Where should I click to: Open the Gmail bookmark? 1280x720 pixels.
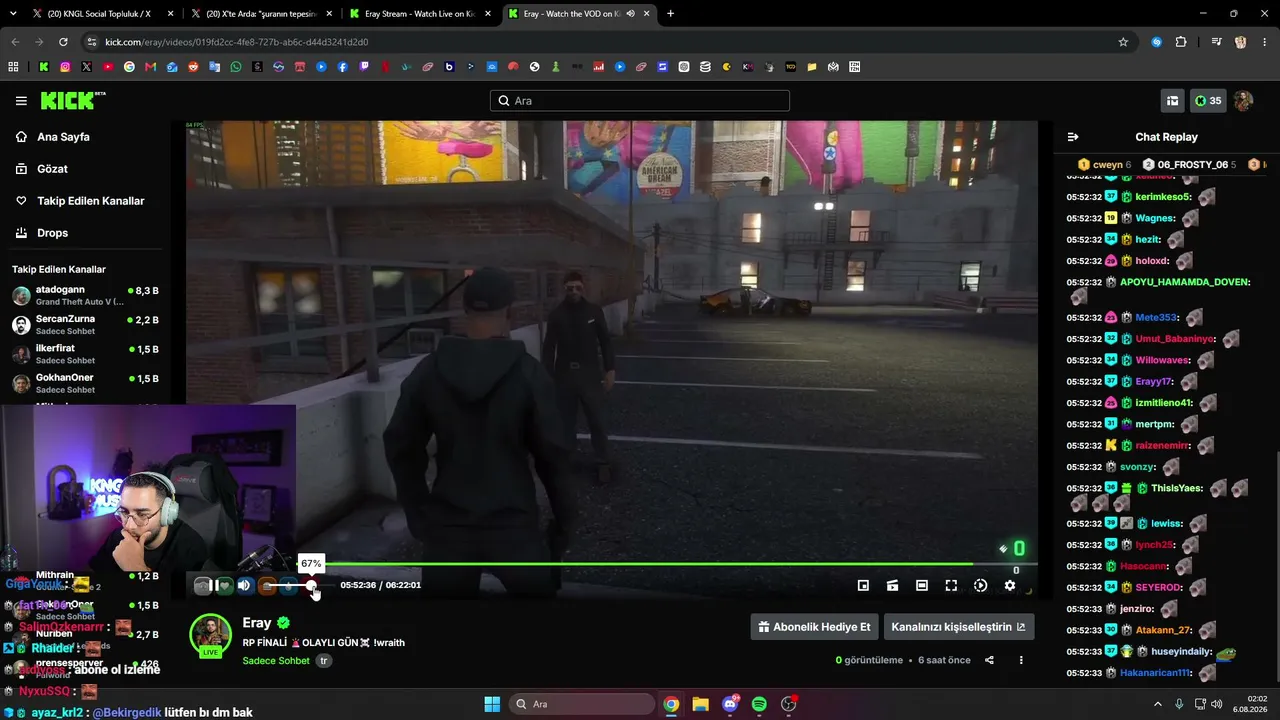click(151, 67)
